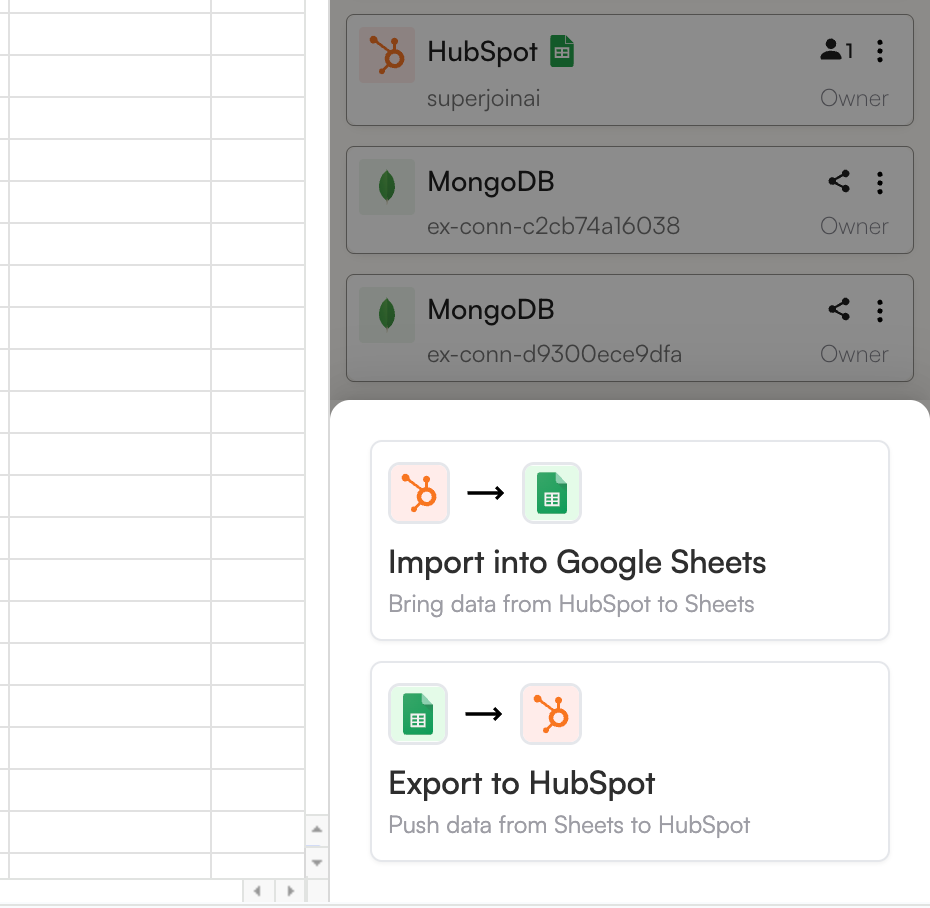Viewport: 930px width, 908px height.
Task: Click the arrow between icons in Import card
Action: (486, 493)
